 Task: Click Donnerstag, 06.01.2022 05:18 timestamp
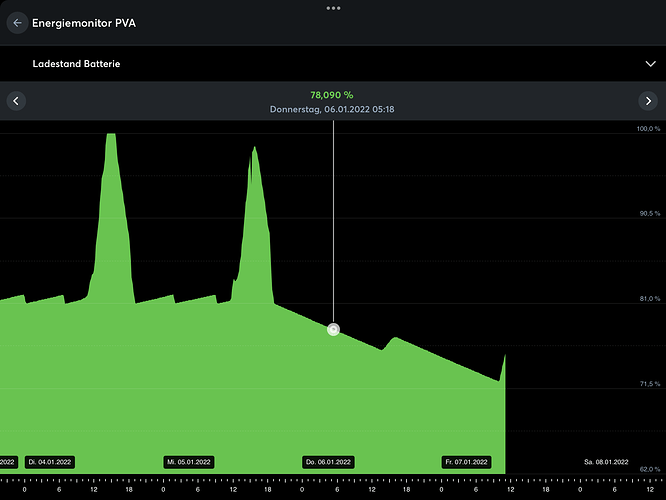coord(332,110)
